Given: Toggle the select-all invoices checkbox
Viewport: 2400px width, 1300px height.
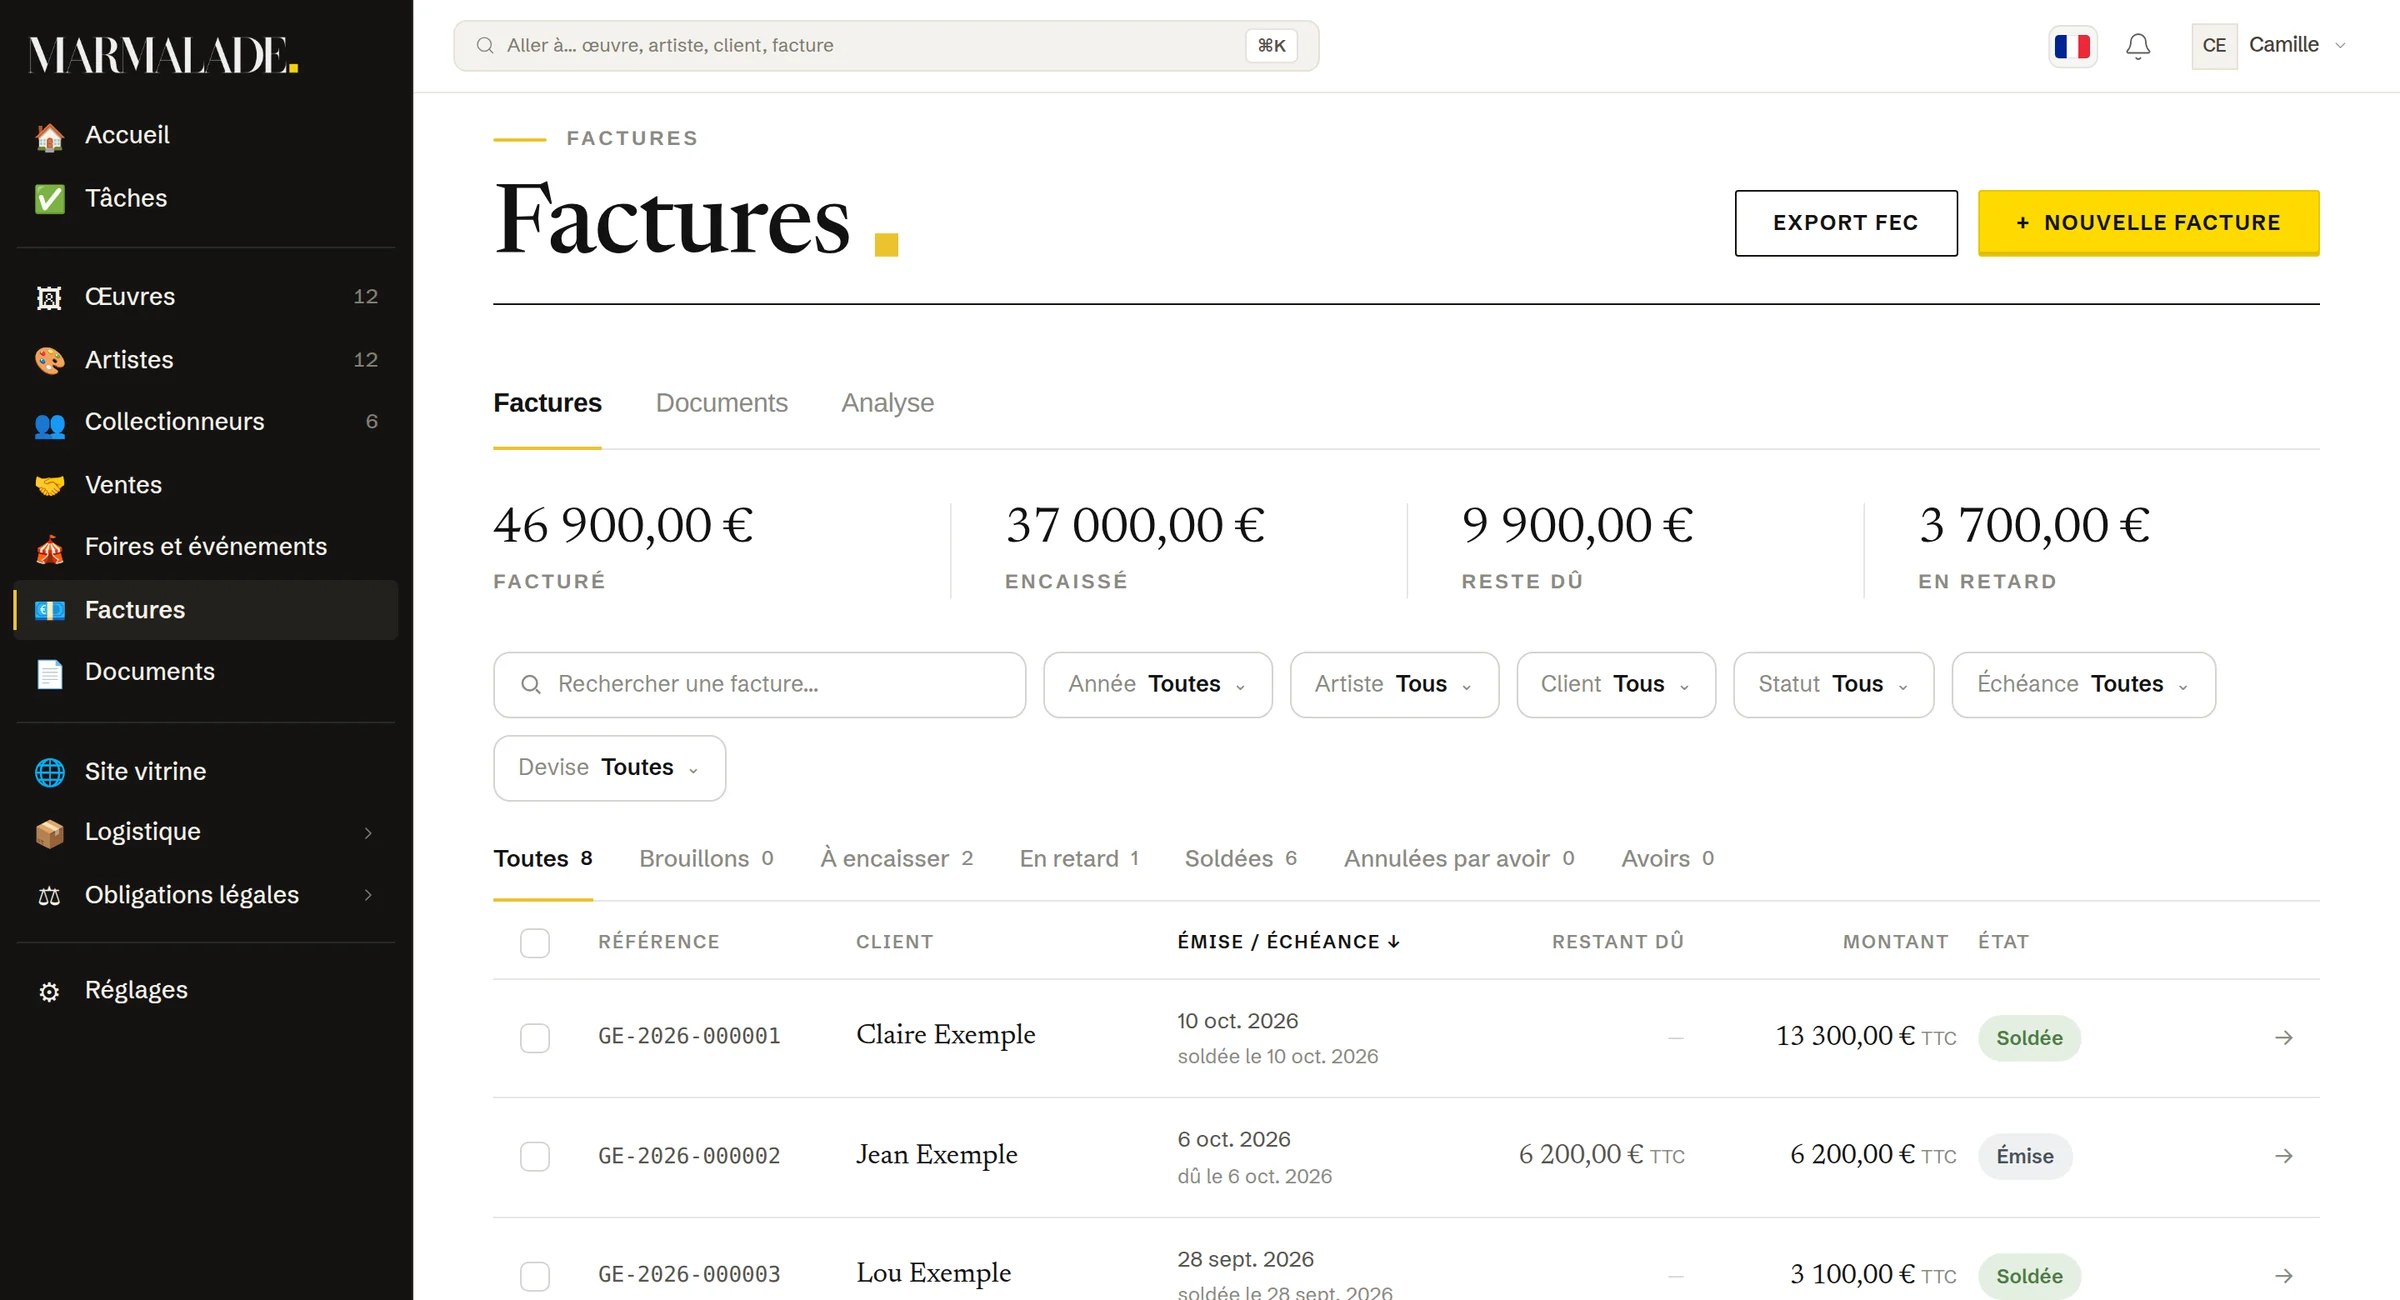Looking at the screenshot, I should [535, 943].
